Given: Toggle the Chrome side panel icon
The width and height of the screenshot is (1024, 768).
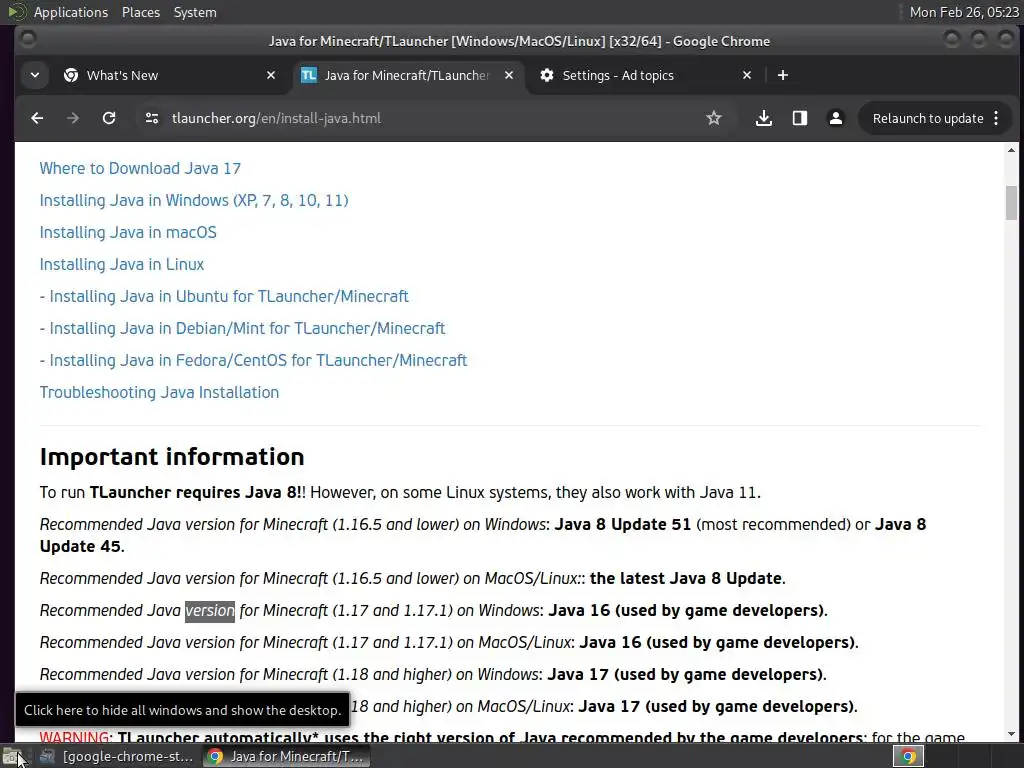Looking at the screenshot, I should point(799,118).
